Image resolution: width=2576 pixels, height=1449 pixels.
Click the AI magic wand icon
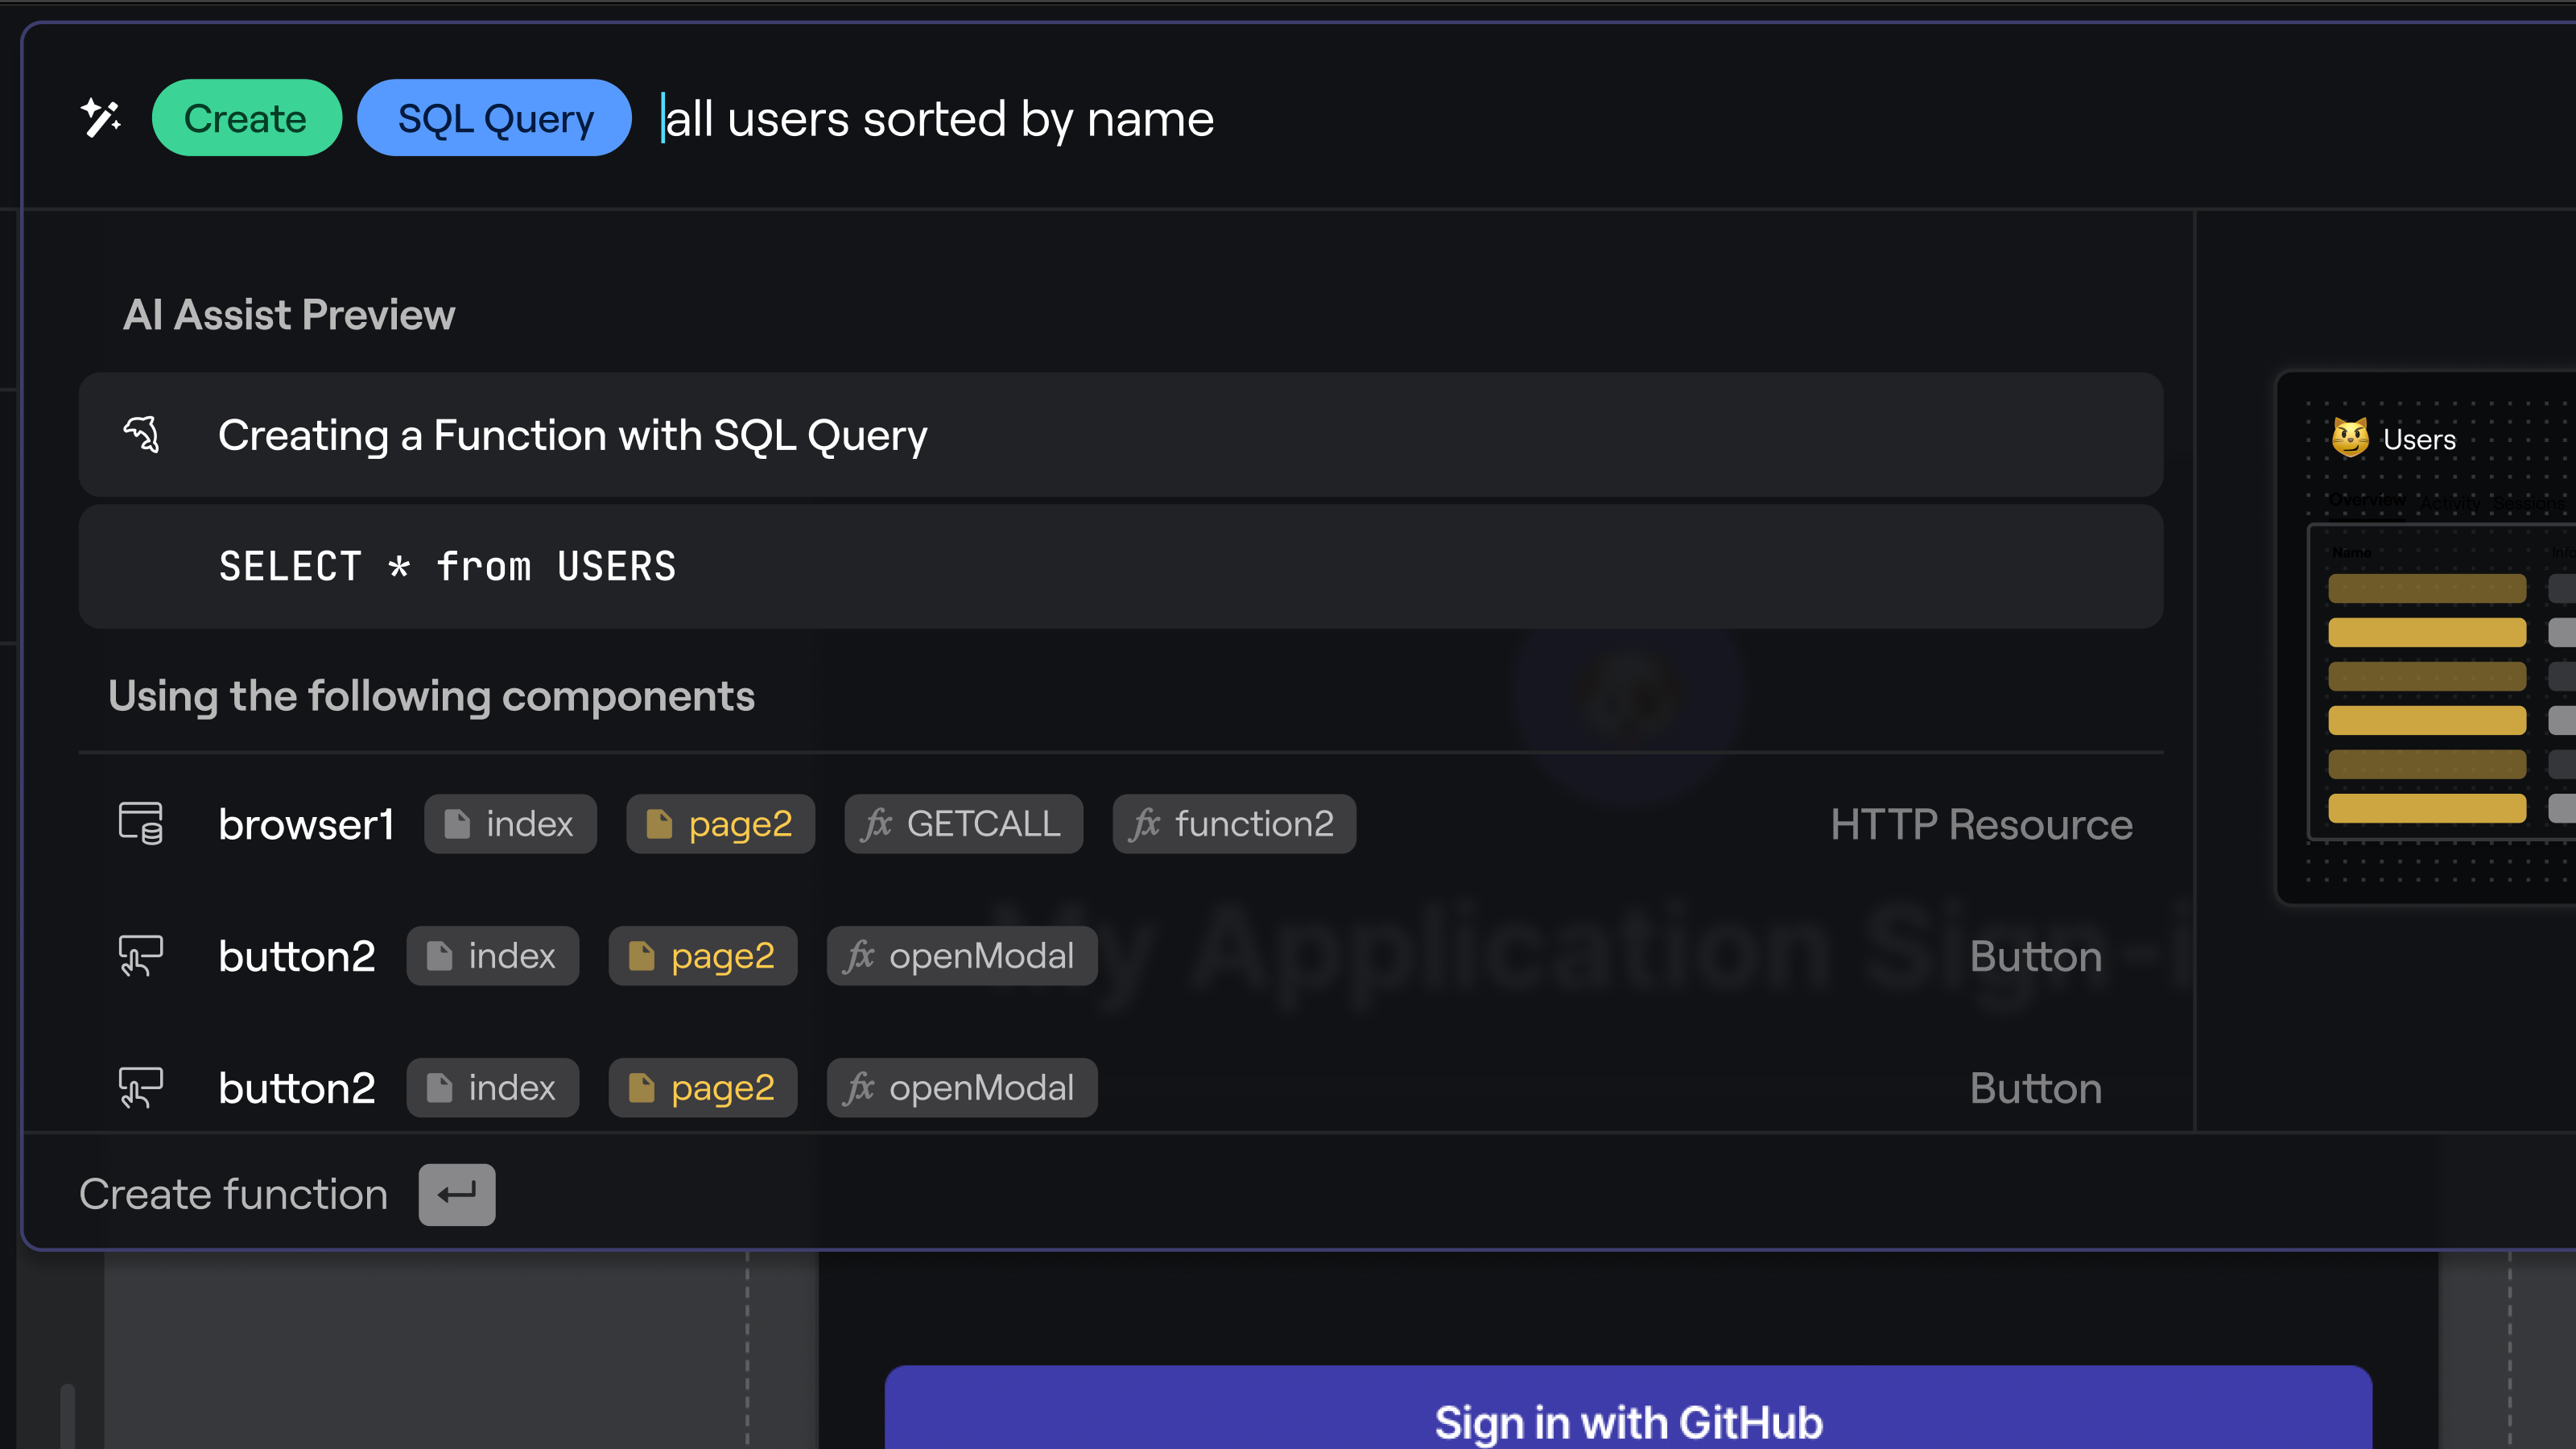click(x=101, y=118)
